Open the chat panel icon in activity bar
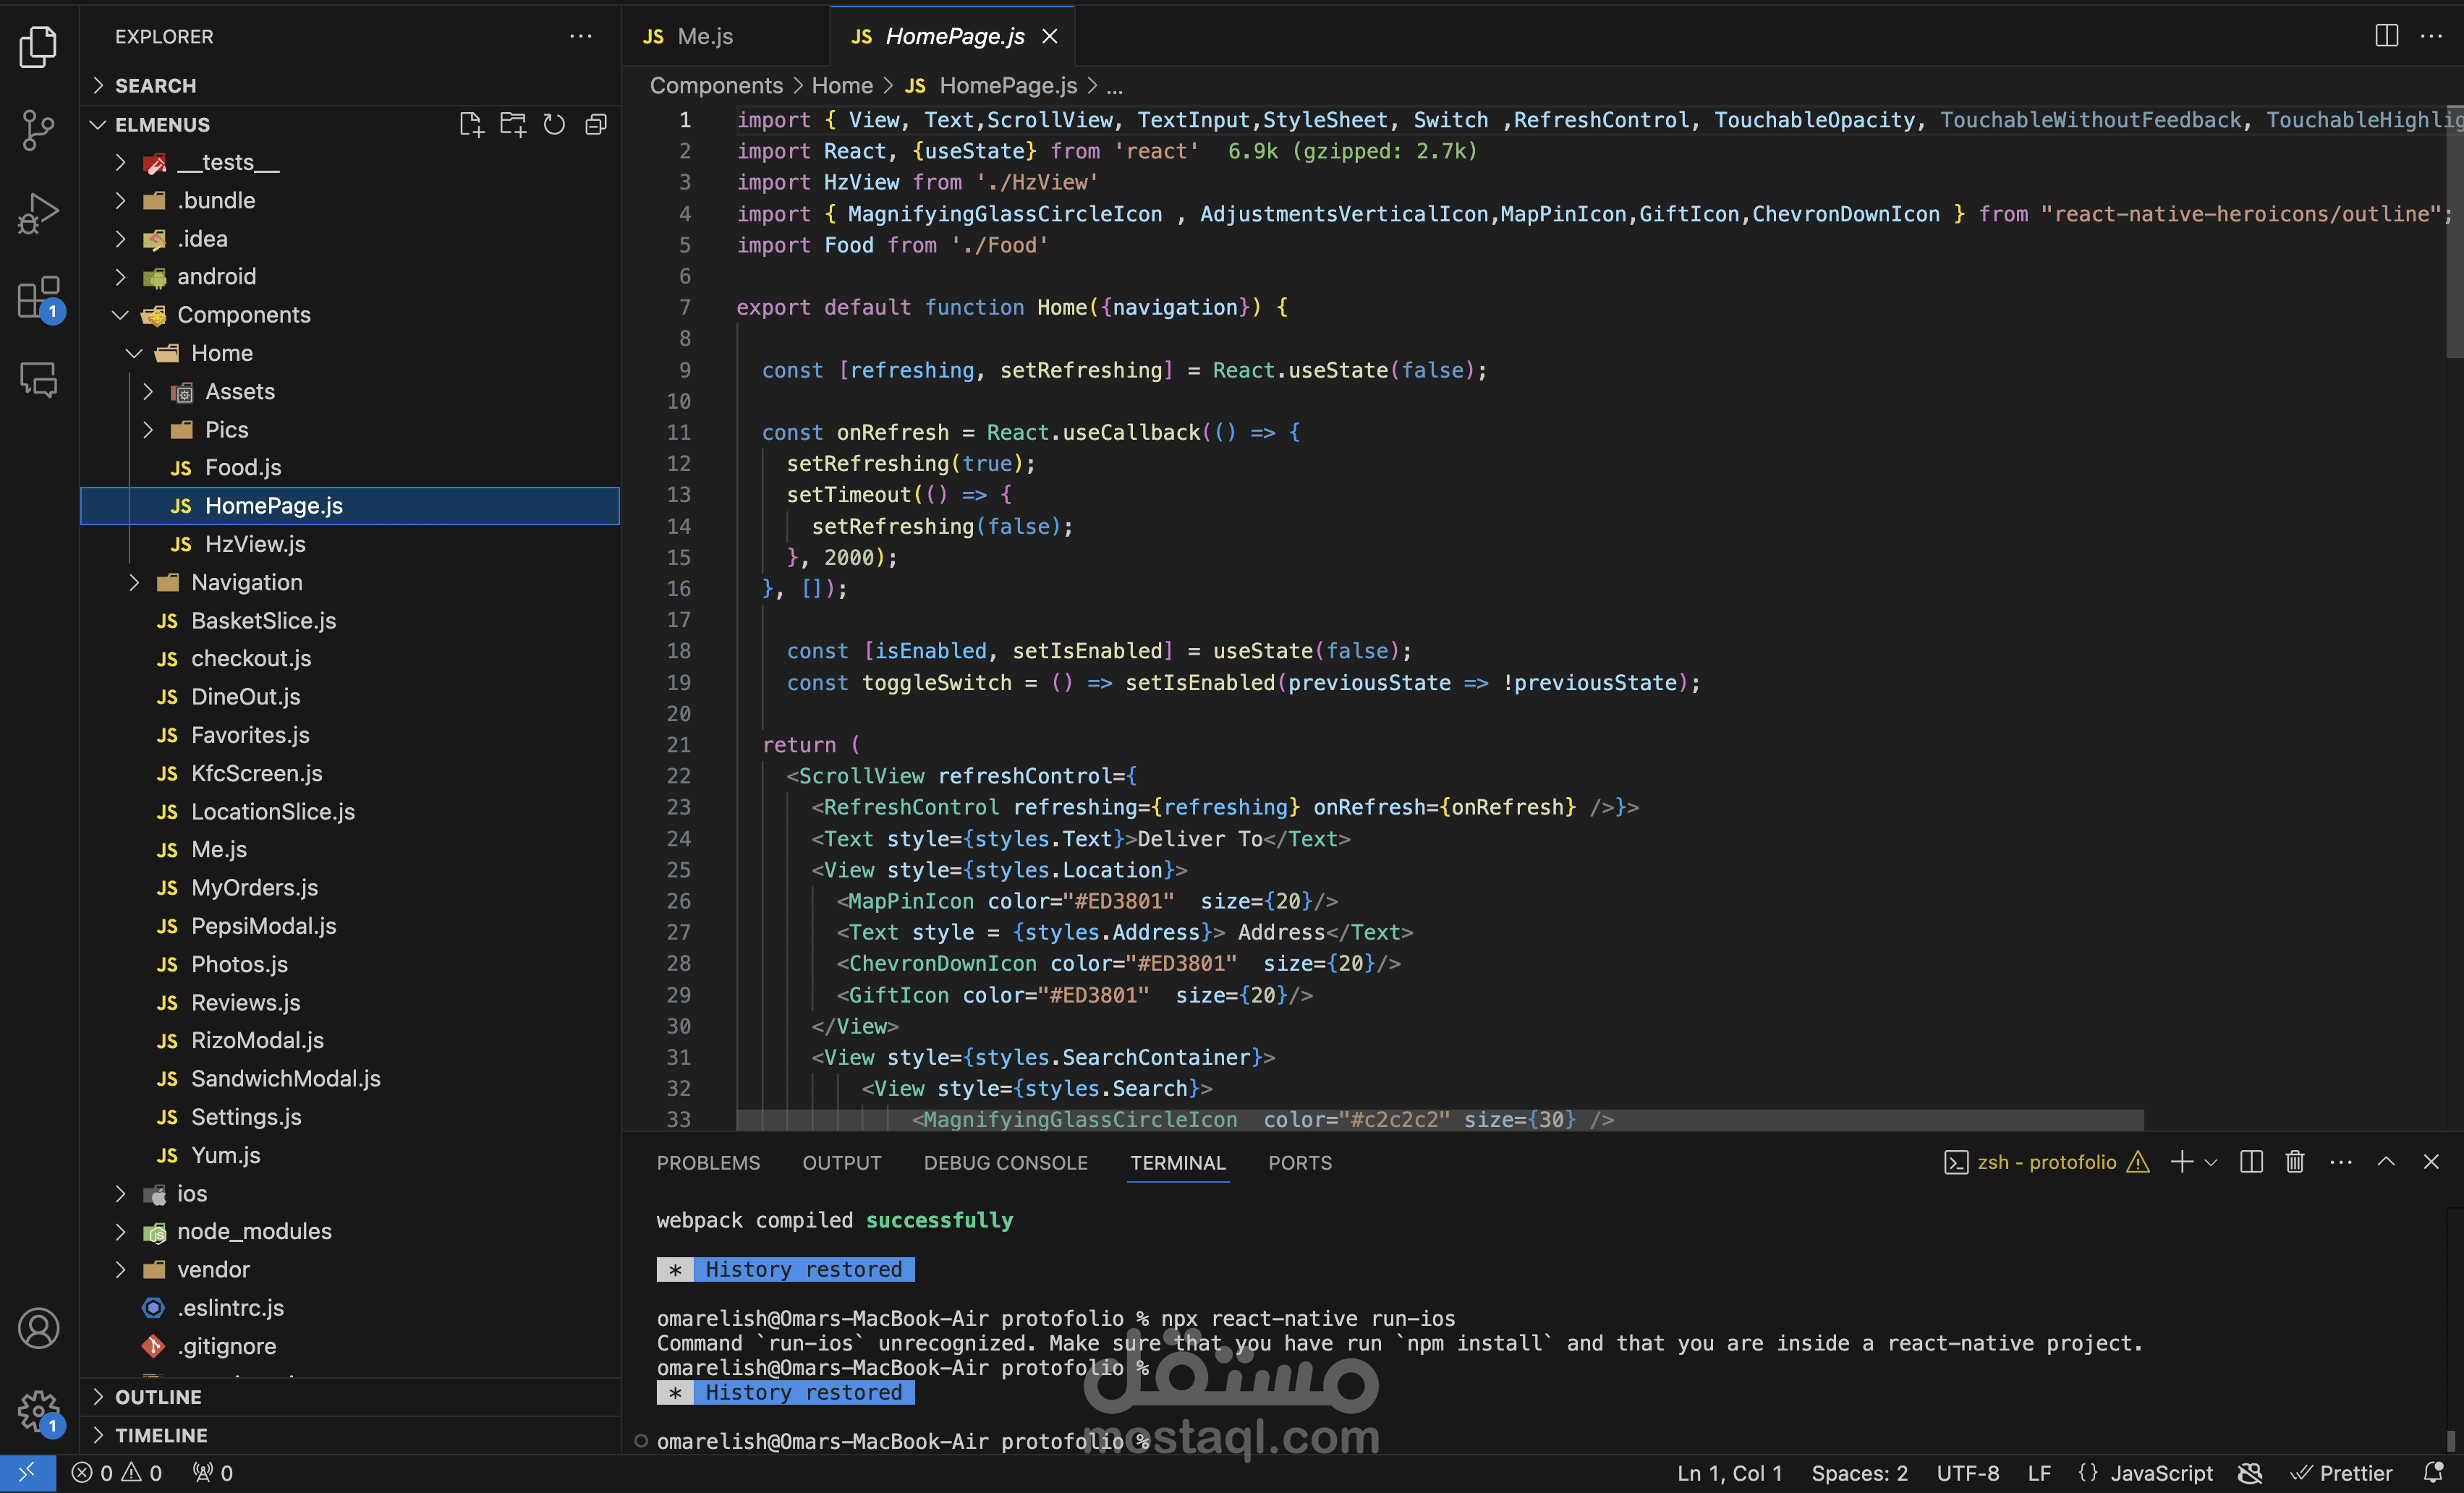2464x1493 pixels. (38, 379)
